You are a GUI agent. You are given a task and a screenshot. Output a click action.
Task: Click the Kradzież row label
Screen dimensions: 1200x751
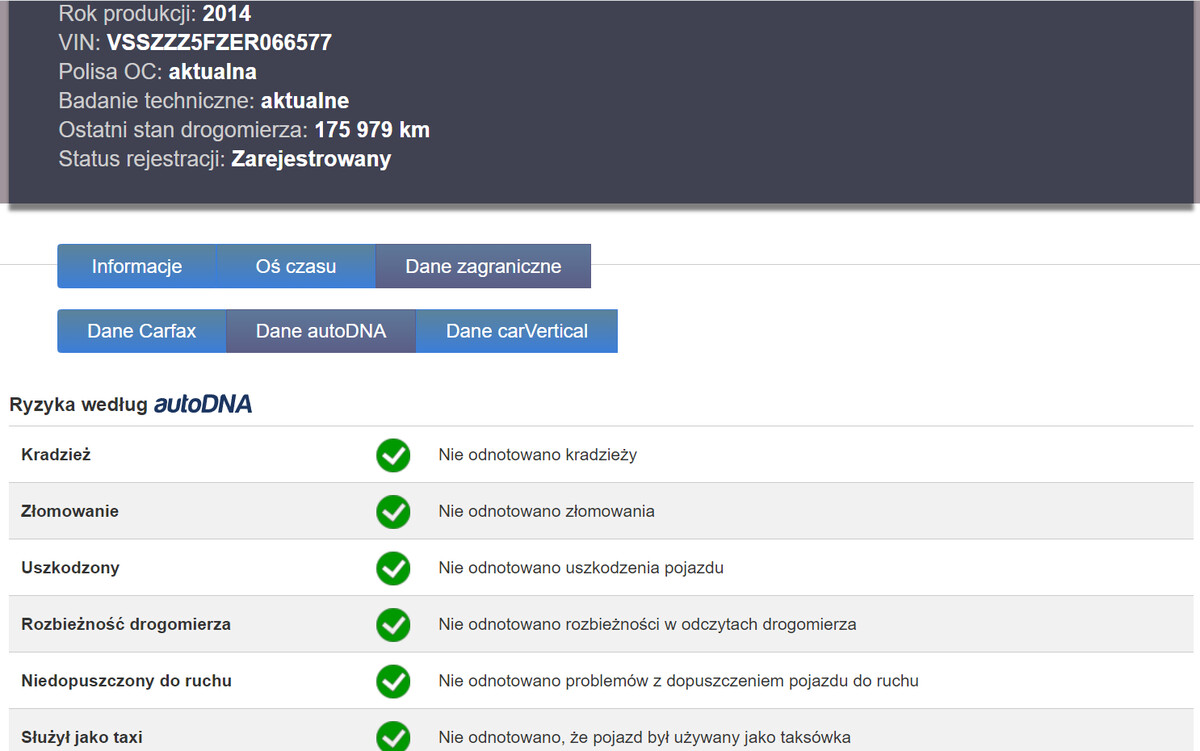click(x=56, y=454)
